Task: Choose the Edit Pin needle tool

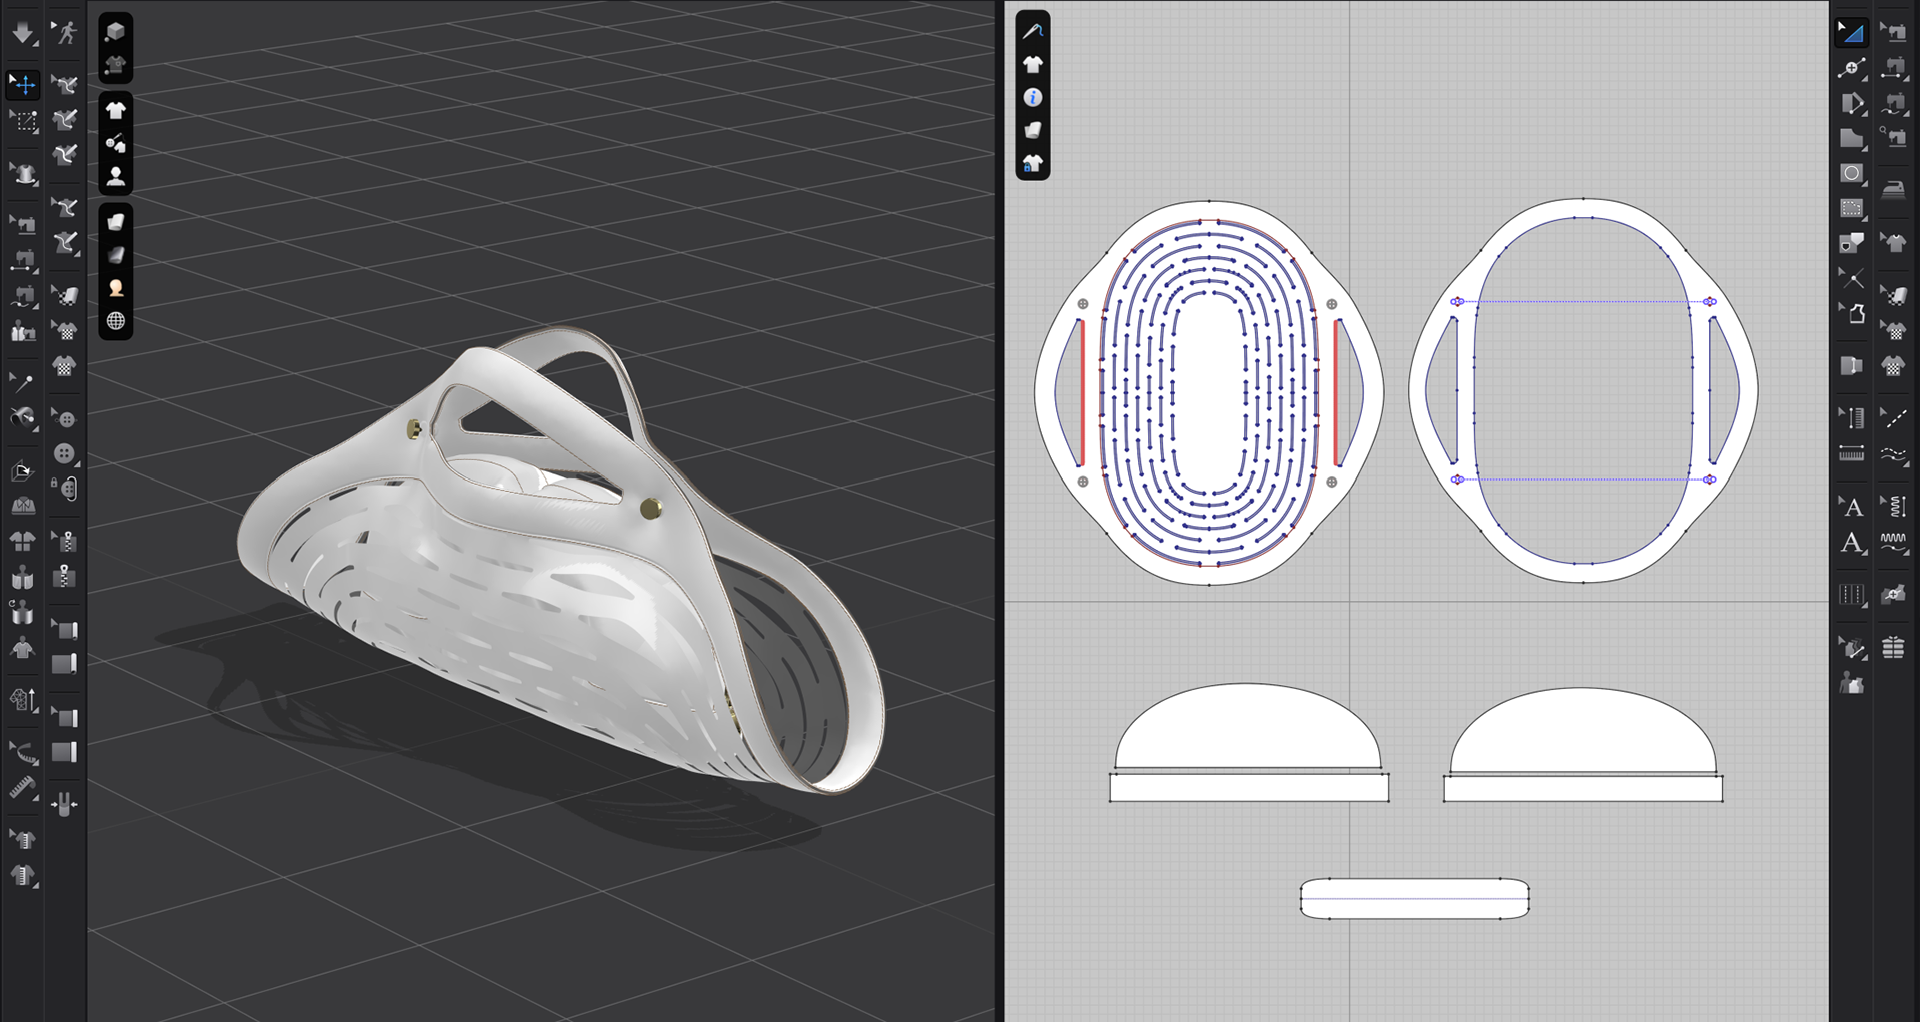Action: [x=22, y=382]
